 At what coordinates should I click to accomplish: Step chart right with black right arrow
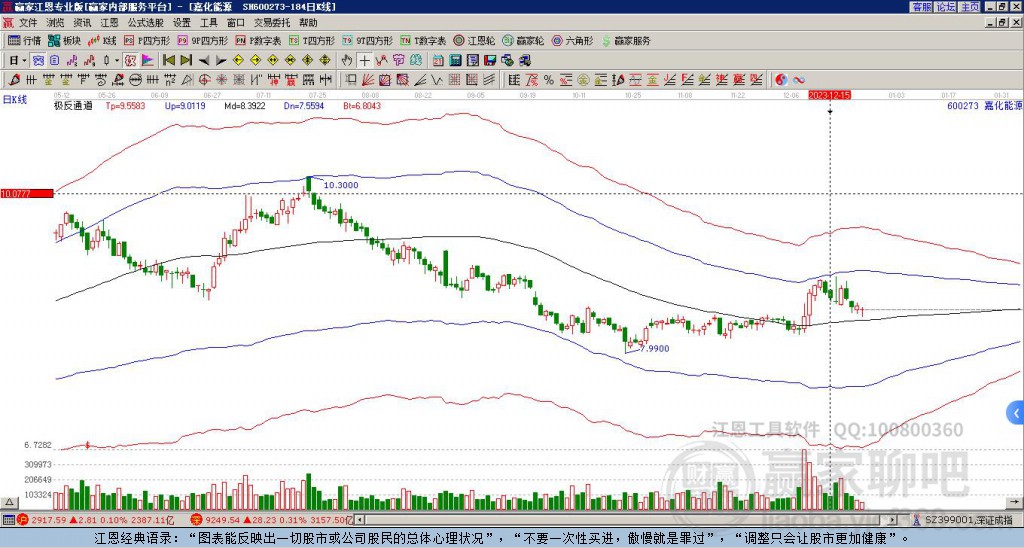pos(221,60)
